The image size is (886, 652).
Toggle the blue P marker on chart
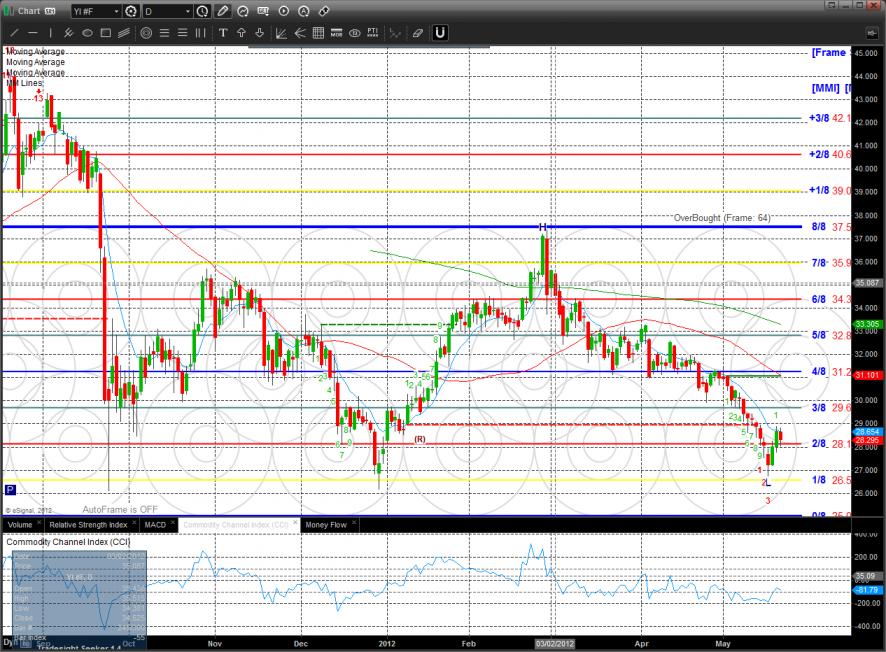pos(10,490)
